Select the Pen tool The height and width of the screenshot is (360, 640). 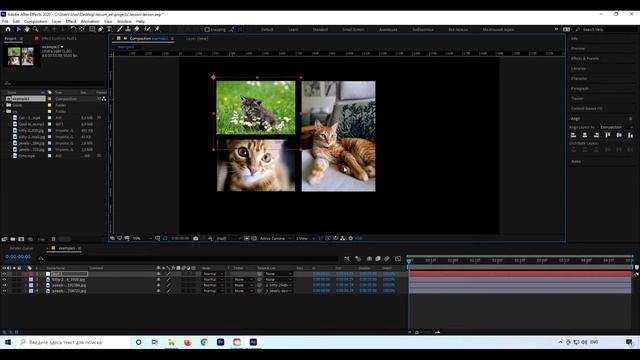(100, 29)
